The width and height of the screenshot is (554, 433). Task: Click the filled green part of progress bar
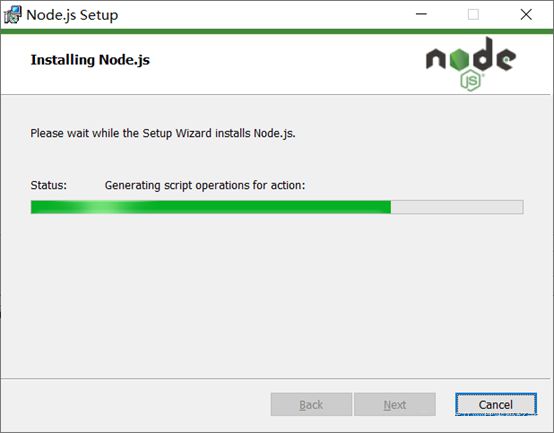point(211,207)
